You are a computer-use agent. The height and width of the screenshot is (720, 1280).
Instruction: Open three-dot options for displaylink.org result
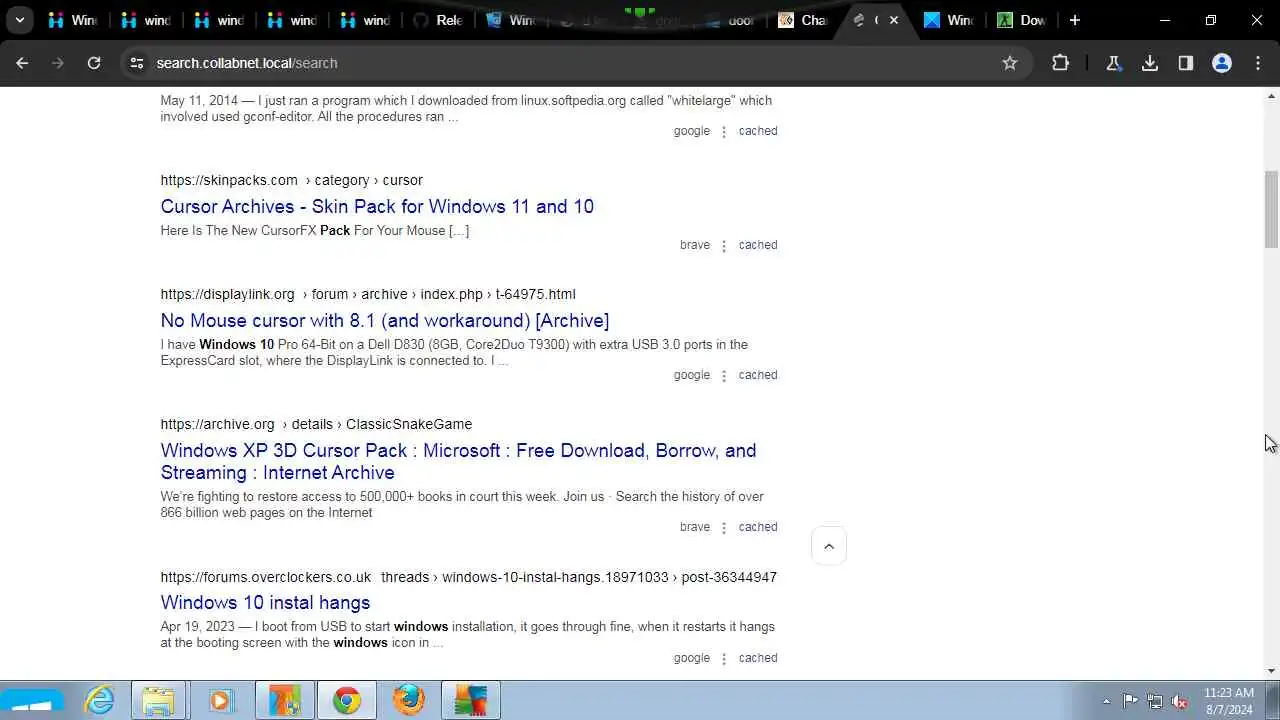point(724,376)
